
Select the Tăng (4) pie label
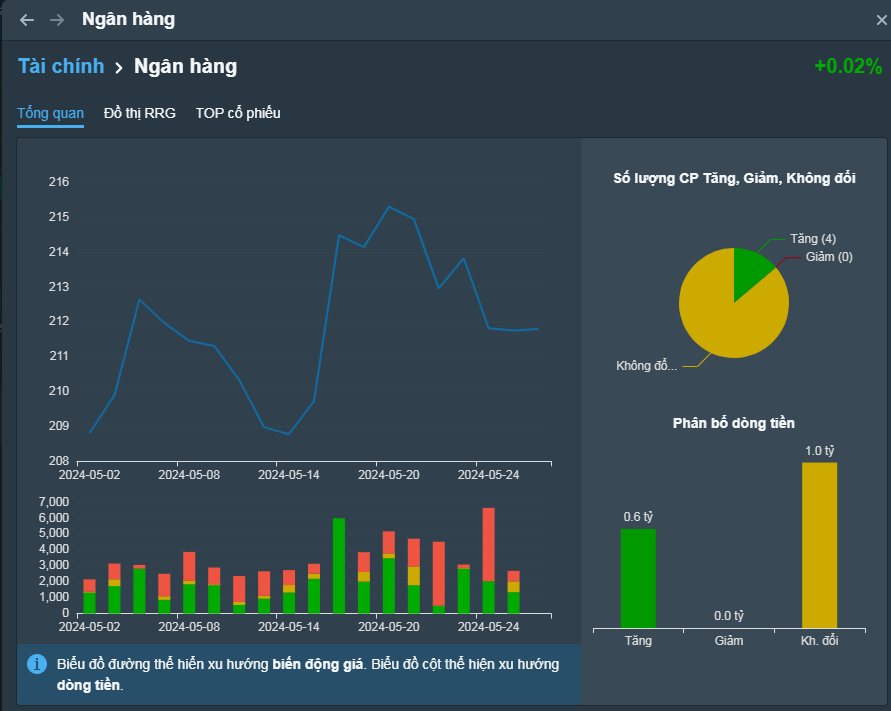[x=812, y=239]
